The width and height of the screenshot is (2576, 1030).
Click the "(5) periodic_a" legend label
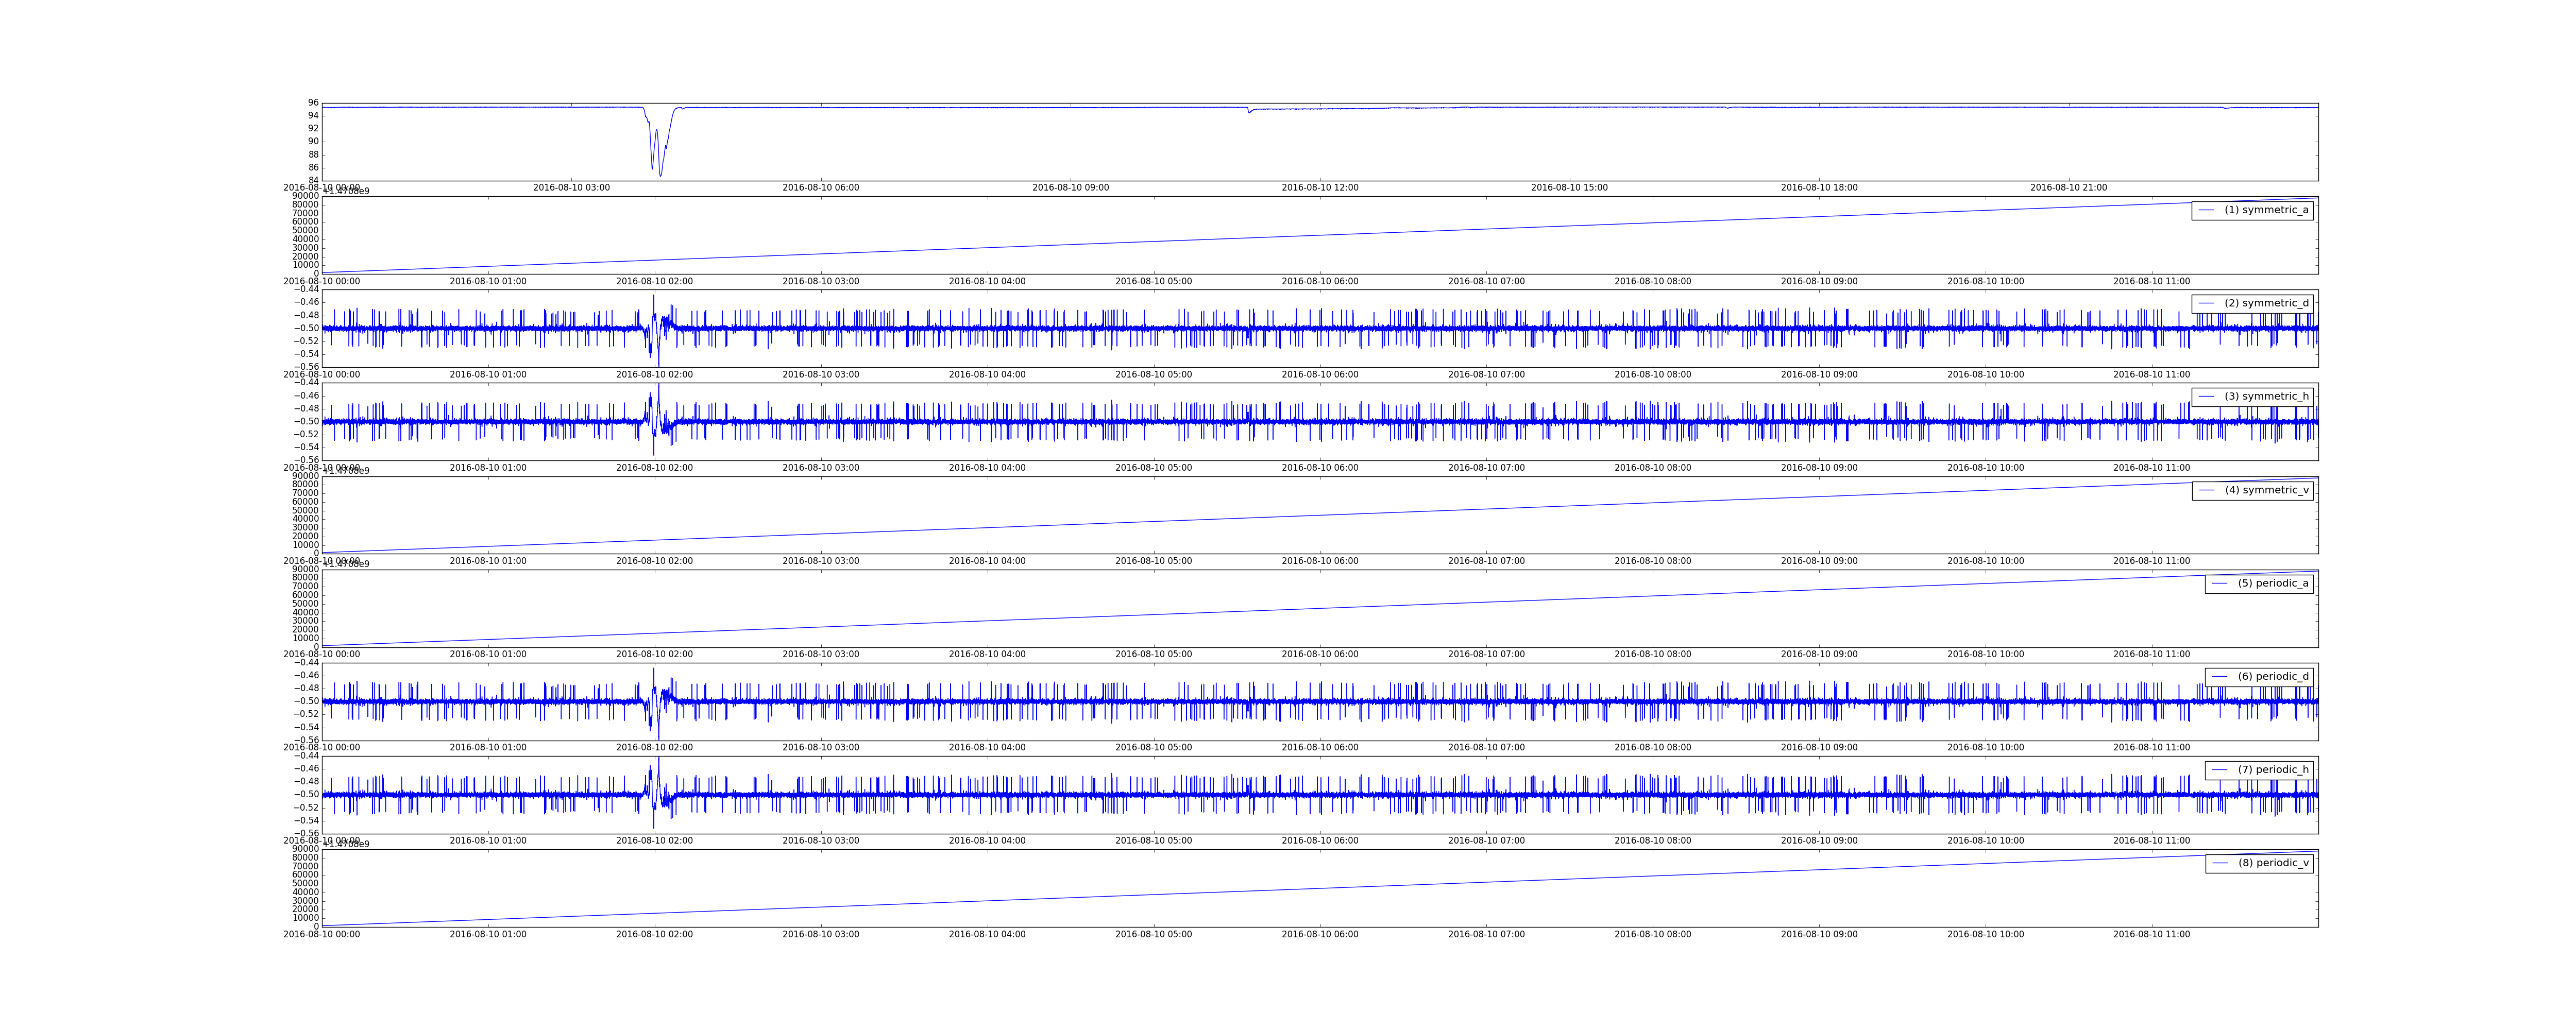pos(2273,583)
